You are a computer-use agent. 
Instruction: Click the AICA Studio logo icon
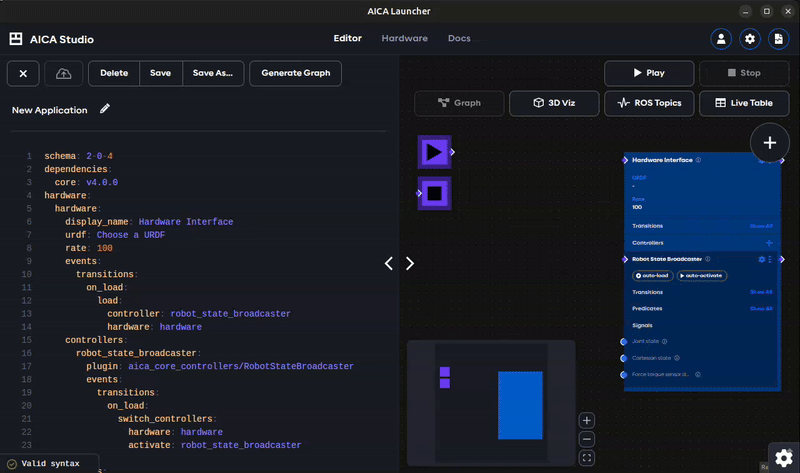[x=16, y=39]
